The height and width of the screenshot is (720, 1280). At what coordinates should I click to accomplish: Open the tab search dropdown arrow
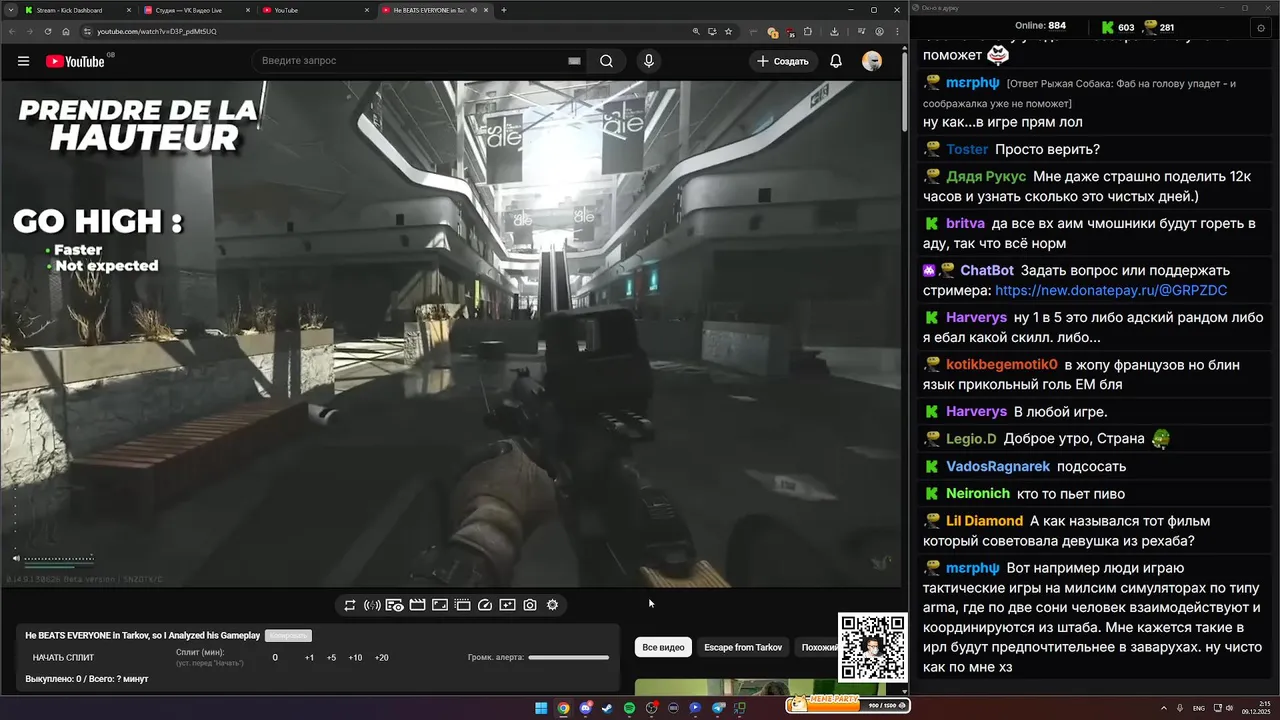point(11,10)
